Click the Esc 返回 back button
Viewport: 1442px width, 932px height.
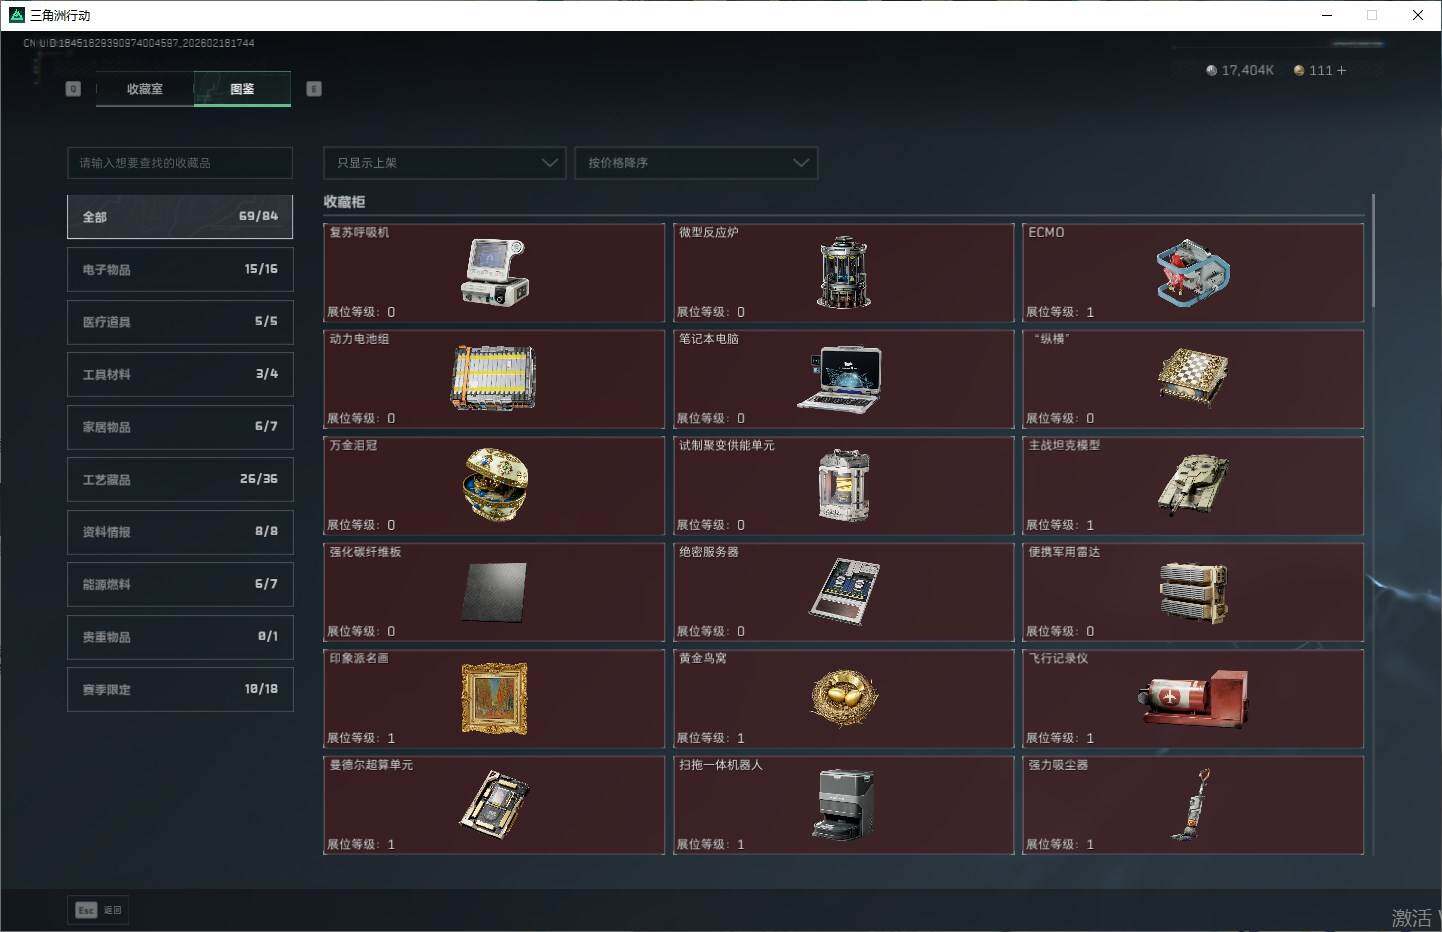click(99, 910)
